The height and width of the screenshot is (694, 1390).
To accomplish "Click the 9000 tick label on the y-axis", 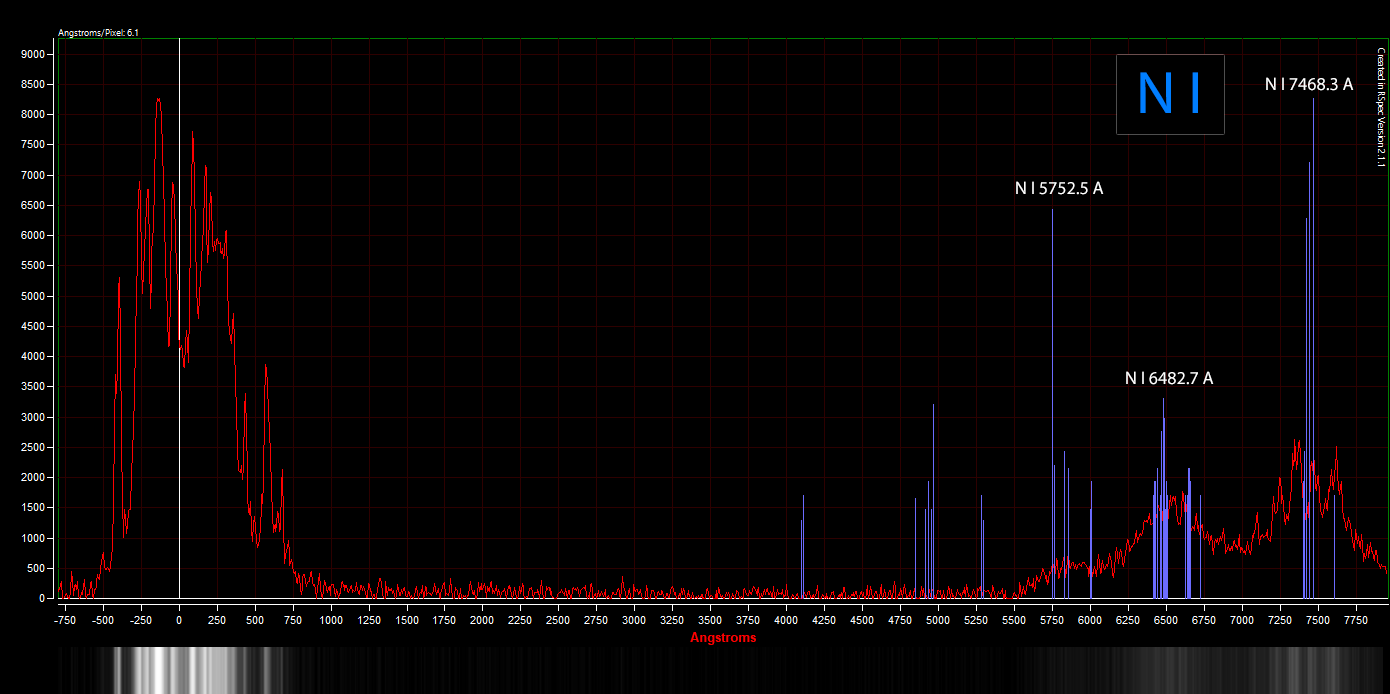I will 31,54.
